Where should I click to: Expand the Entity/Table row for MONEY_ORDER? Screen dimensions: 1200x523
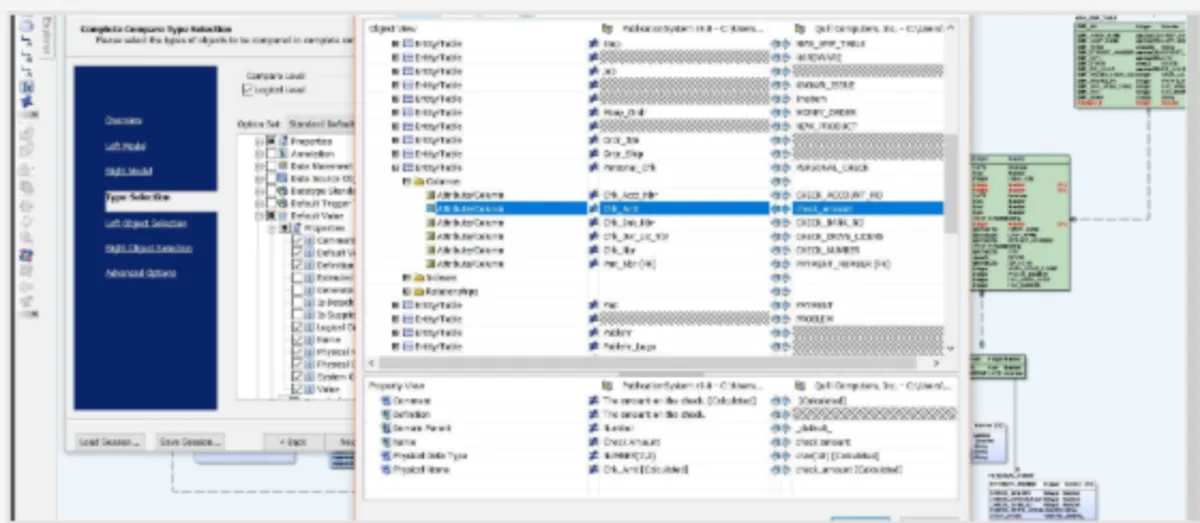tap(395, 112)
